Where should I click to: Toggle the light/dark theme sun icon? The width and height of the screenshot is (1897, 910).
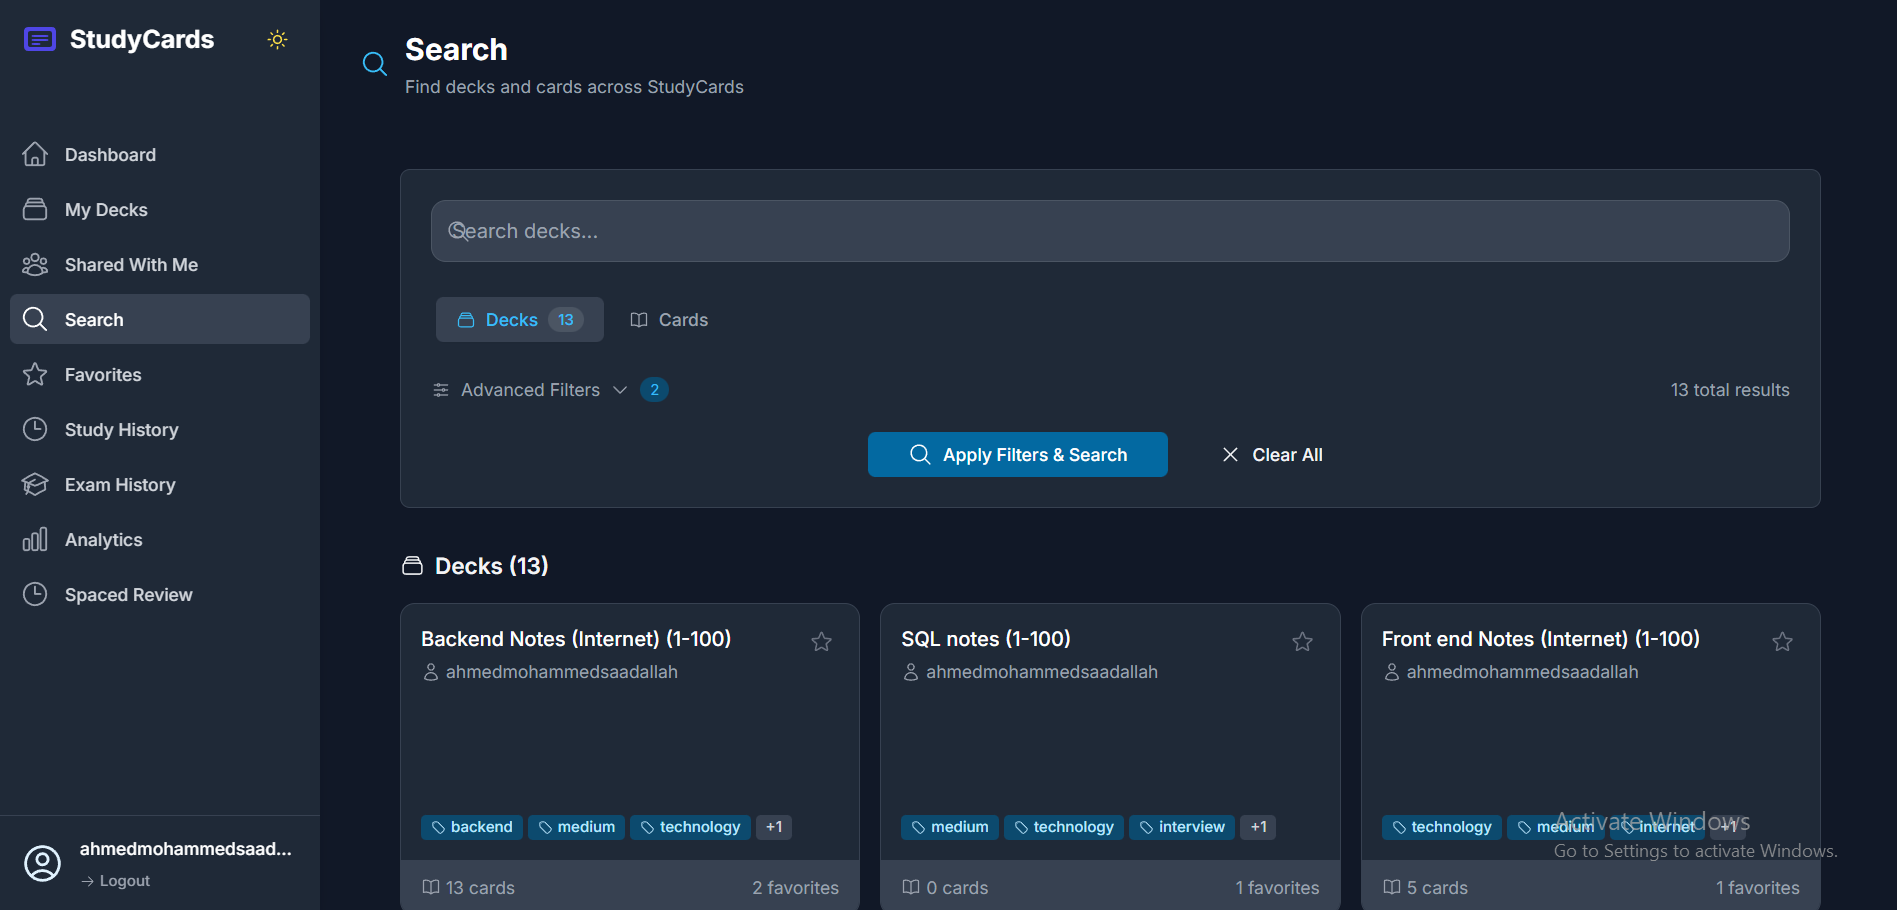(278, 39)
